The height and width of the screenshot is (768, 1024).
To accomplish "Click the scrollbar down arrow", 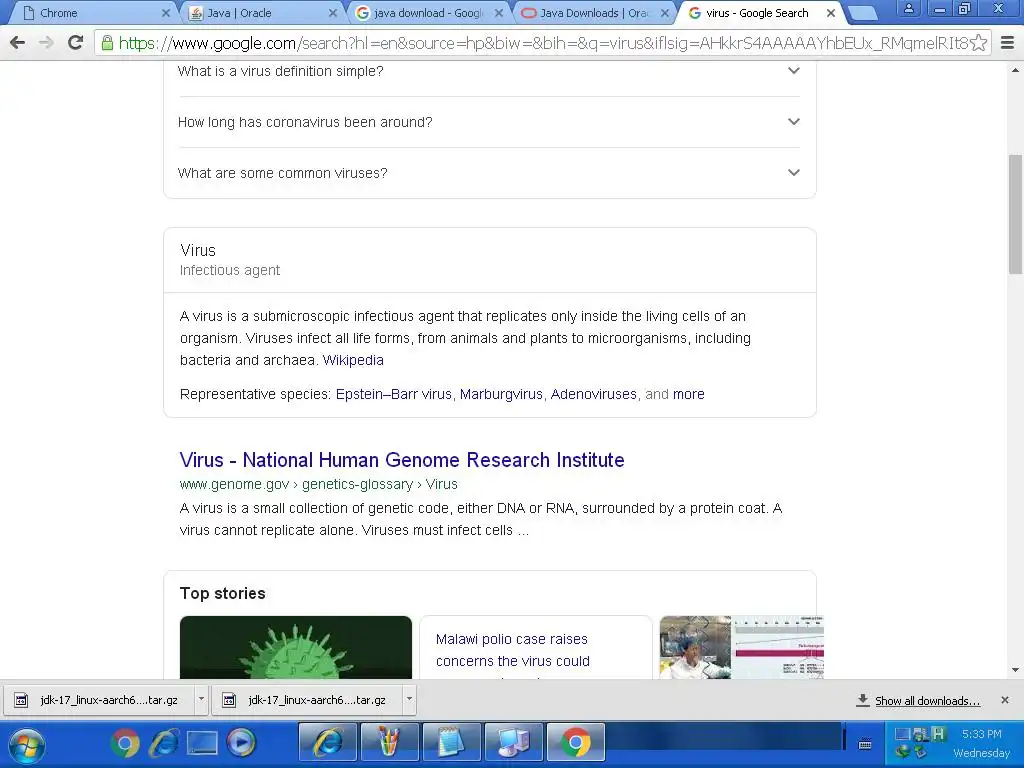I will 1016,670.
